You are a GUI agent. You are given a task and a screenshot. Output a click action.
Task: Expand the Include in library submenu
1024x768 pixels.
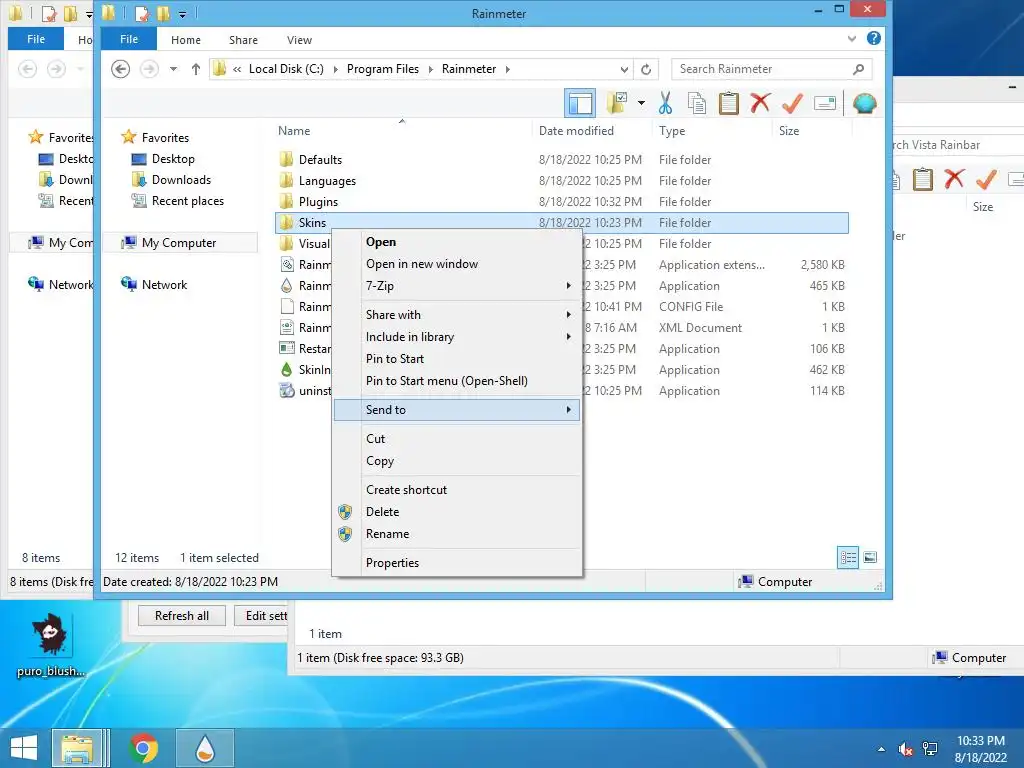(x=456, y=337)
